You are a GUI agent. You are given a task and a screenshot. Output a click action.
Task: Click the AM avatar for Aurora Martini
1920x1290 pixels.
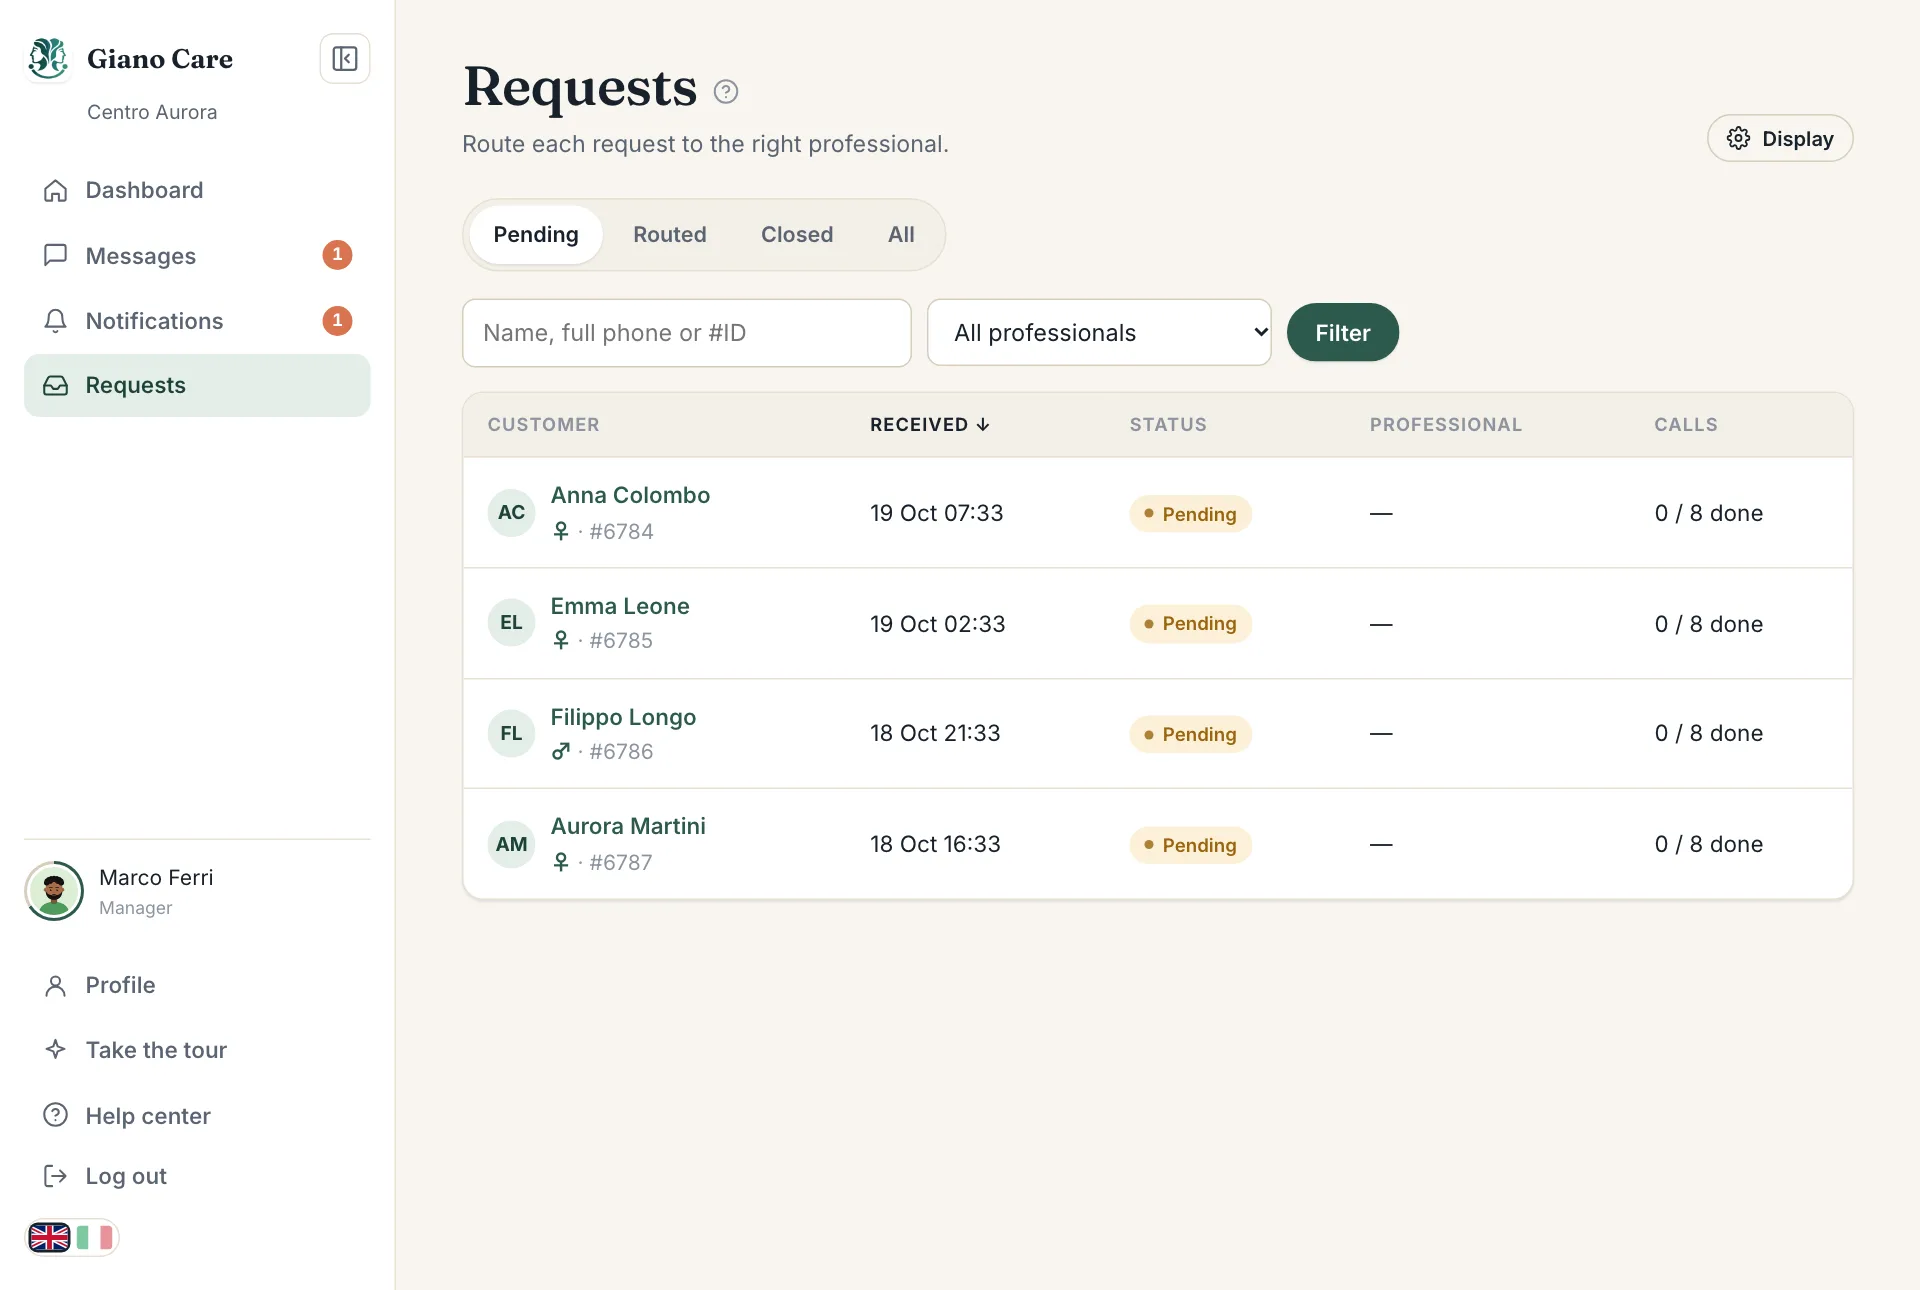511,844
